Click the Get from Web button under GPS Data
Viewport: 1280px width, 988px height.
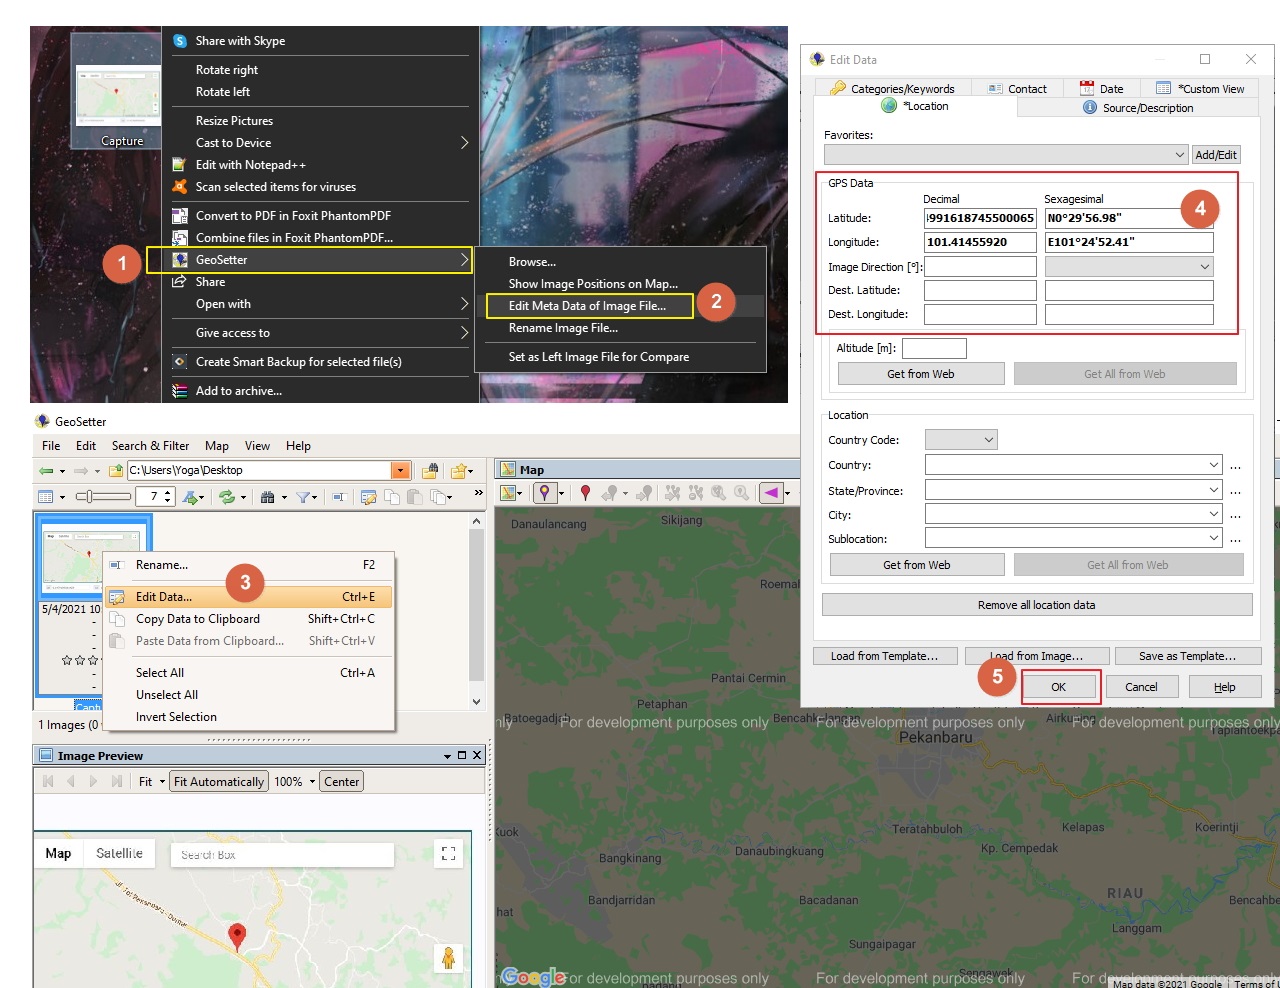tap(919, 372)
